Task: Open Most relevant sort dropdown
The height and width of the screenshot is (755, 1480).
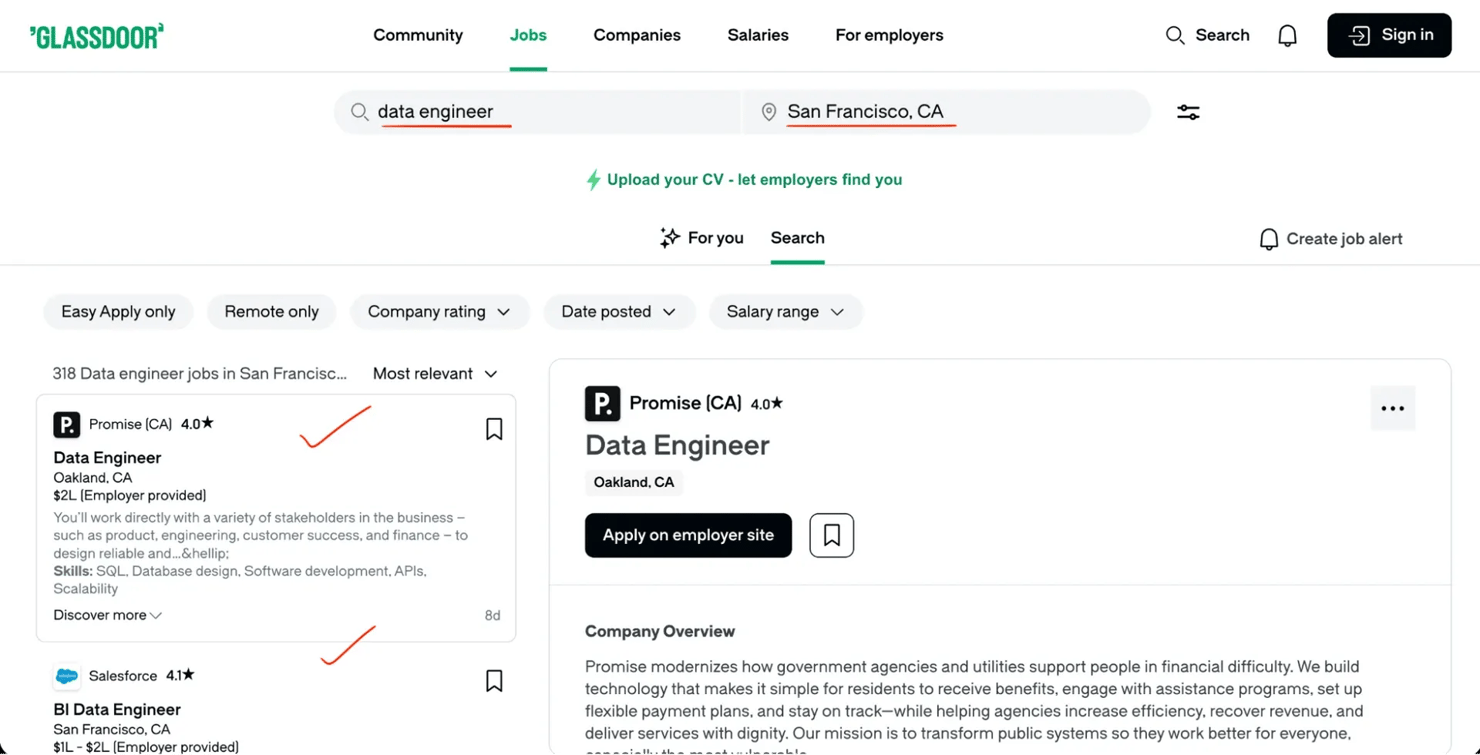Action: pos(435,374)
